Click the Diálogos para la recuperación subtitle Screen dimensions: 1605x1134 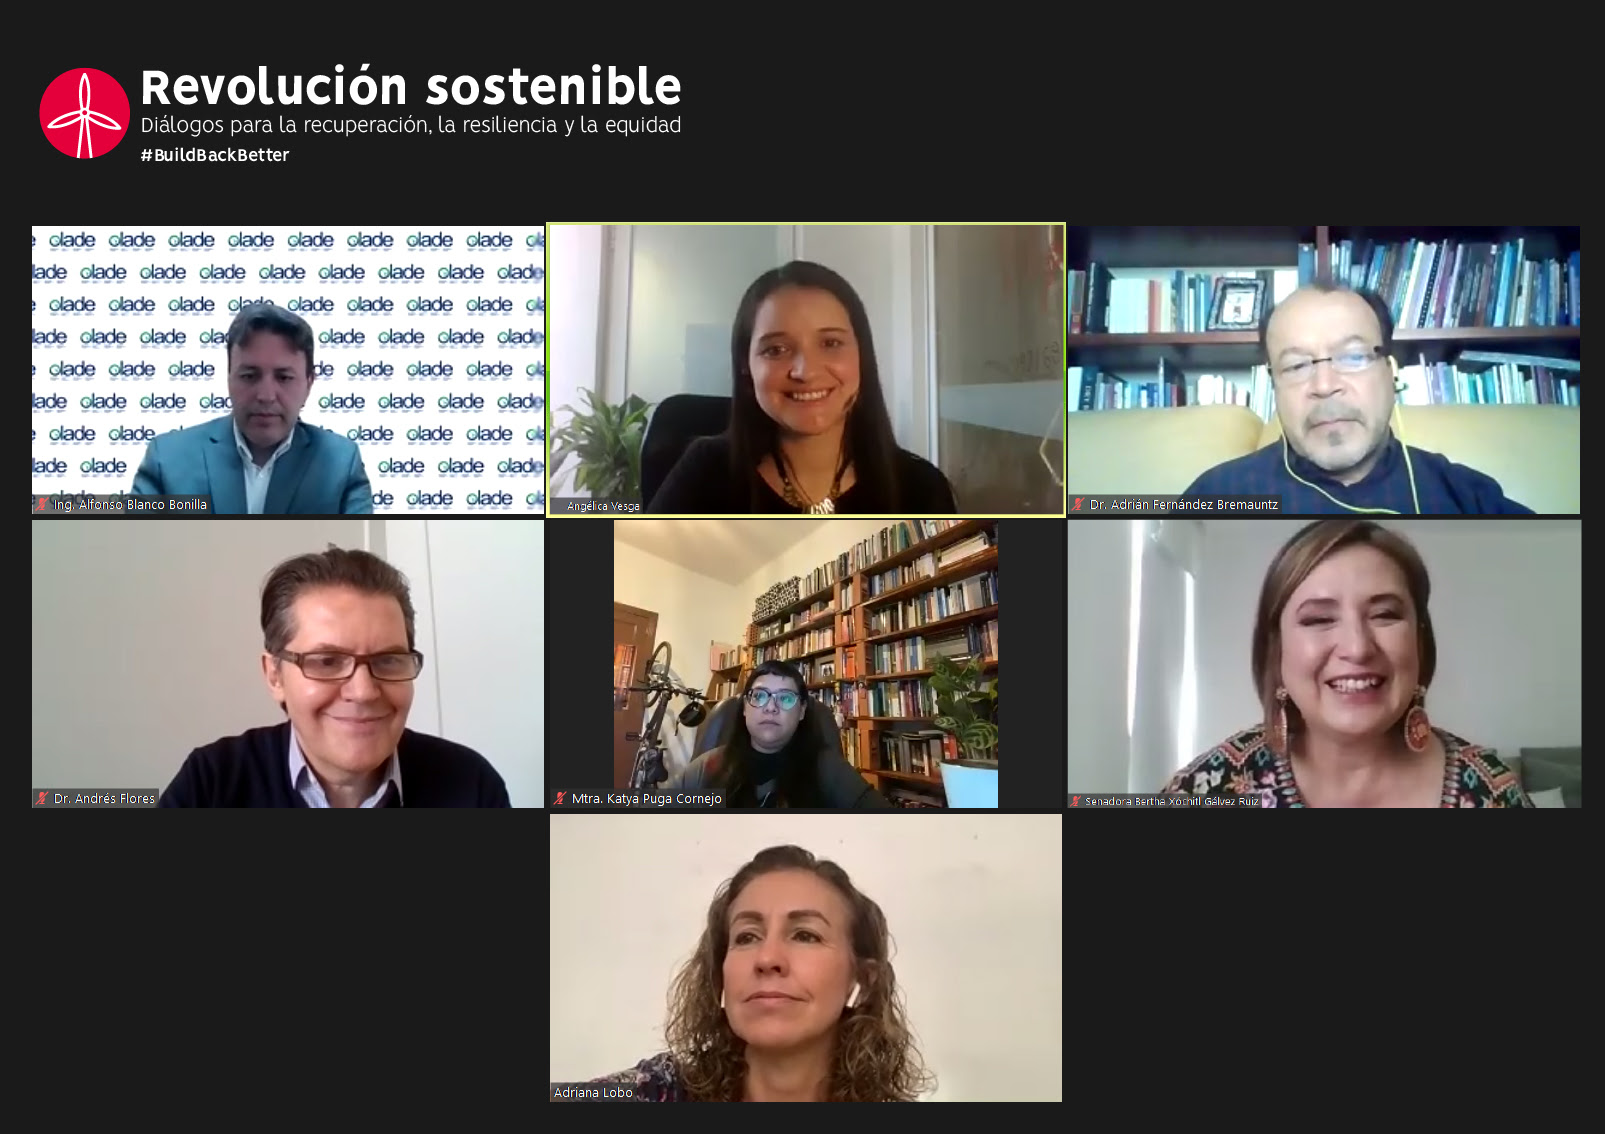tap(411, 126)
